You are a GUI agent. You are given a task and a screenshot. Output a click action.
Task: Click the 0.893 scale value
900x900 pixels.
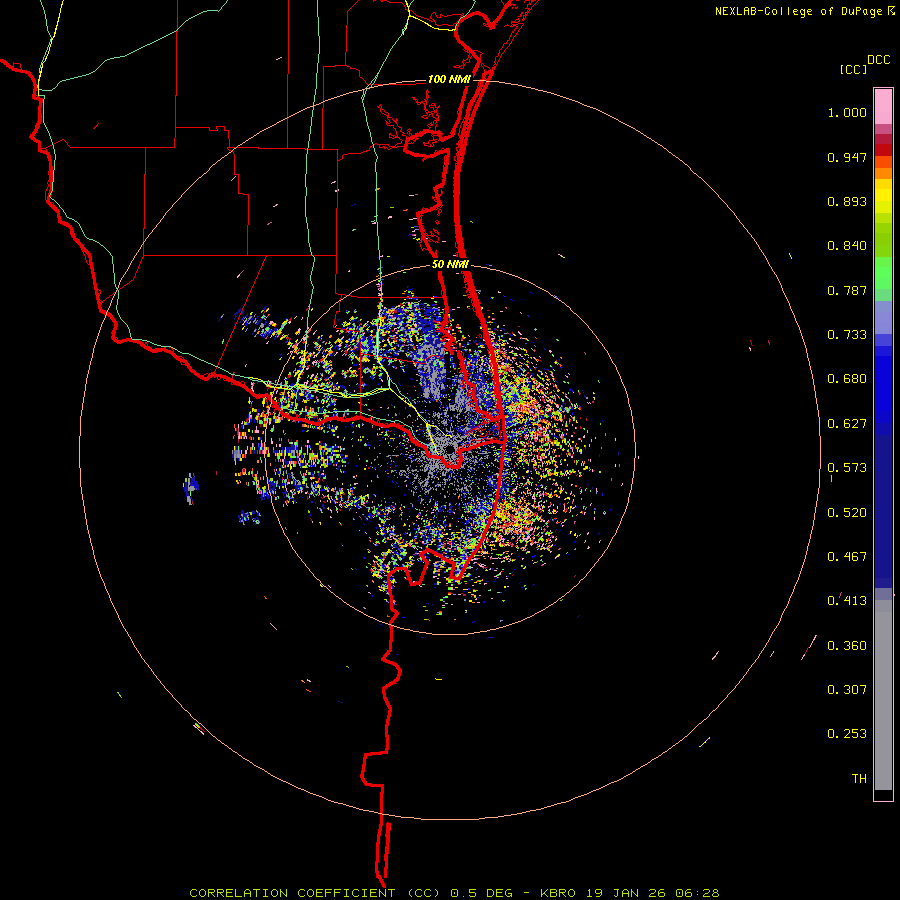click(847, 201)
